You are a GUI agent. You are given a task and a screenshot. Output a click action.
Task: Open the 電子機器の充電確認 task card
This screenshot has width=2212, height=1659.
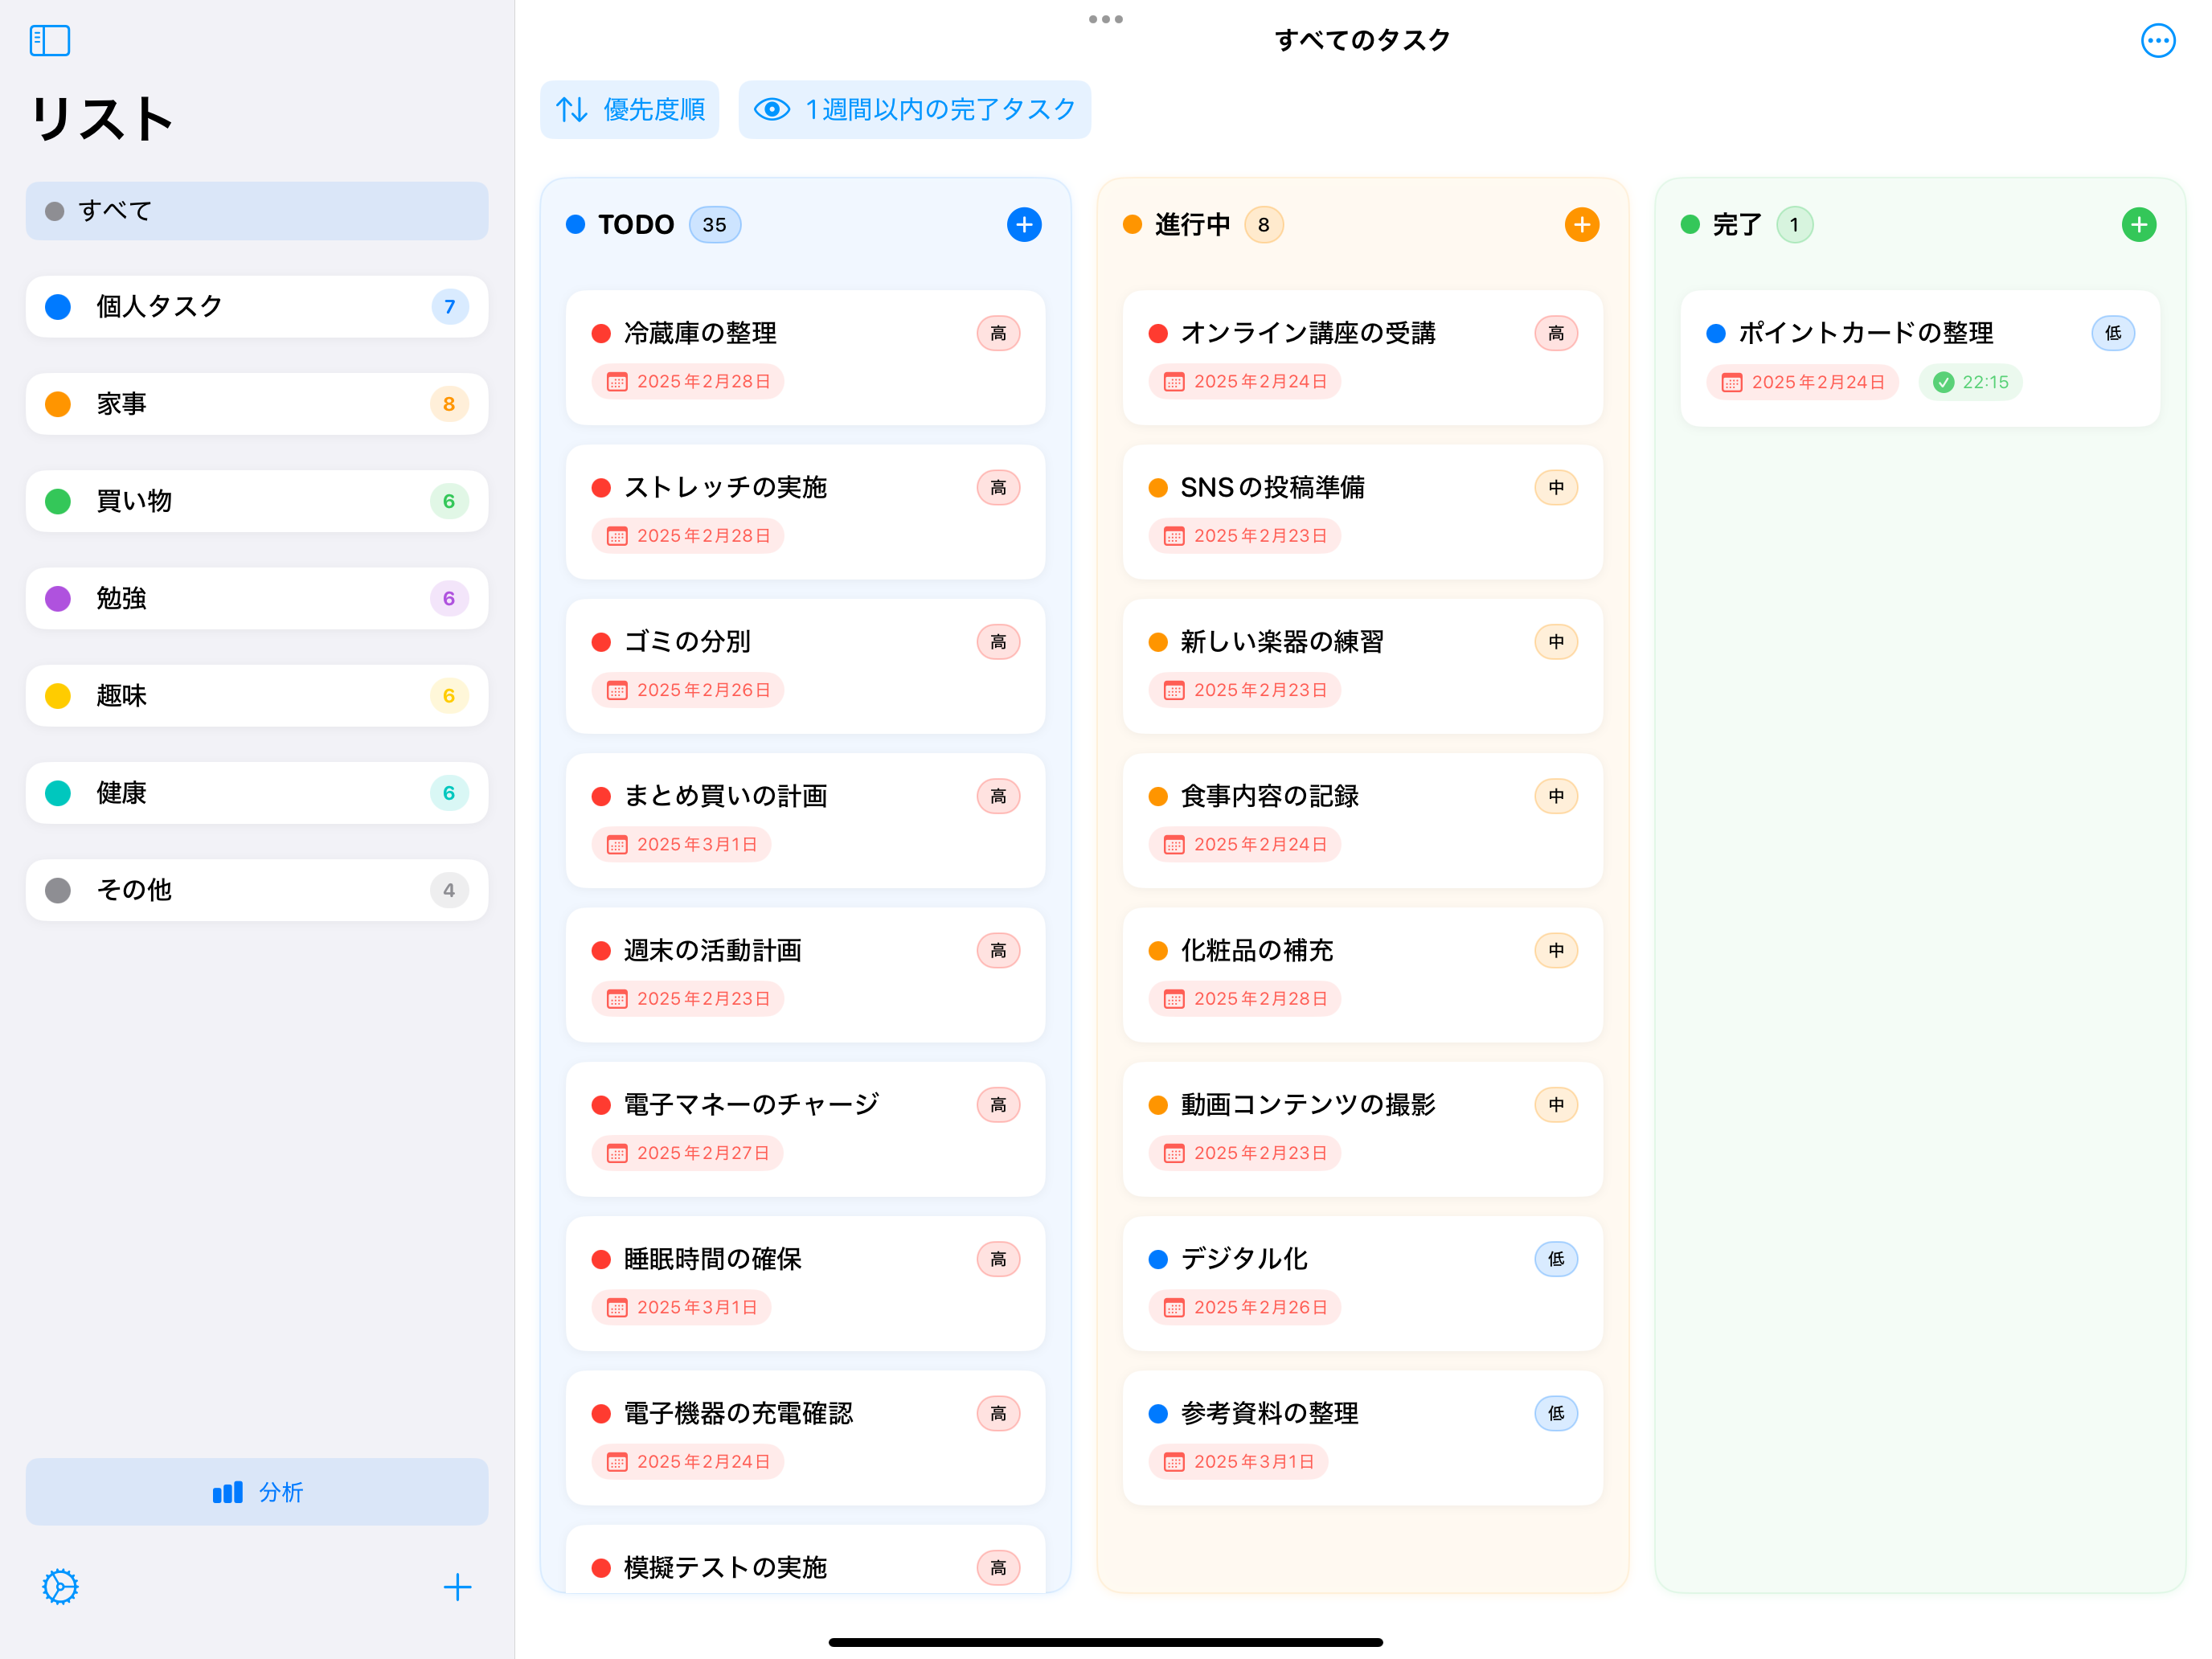tap(805, 1437)
